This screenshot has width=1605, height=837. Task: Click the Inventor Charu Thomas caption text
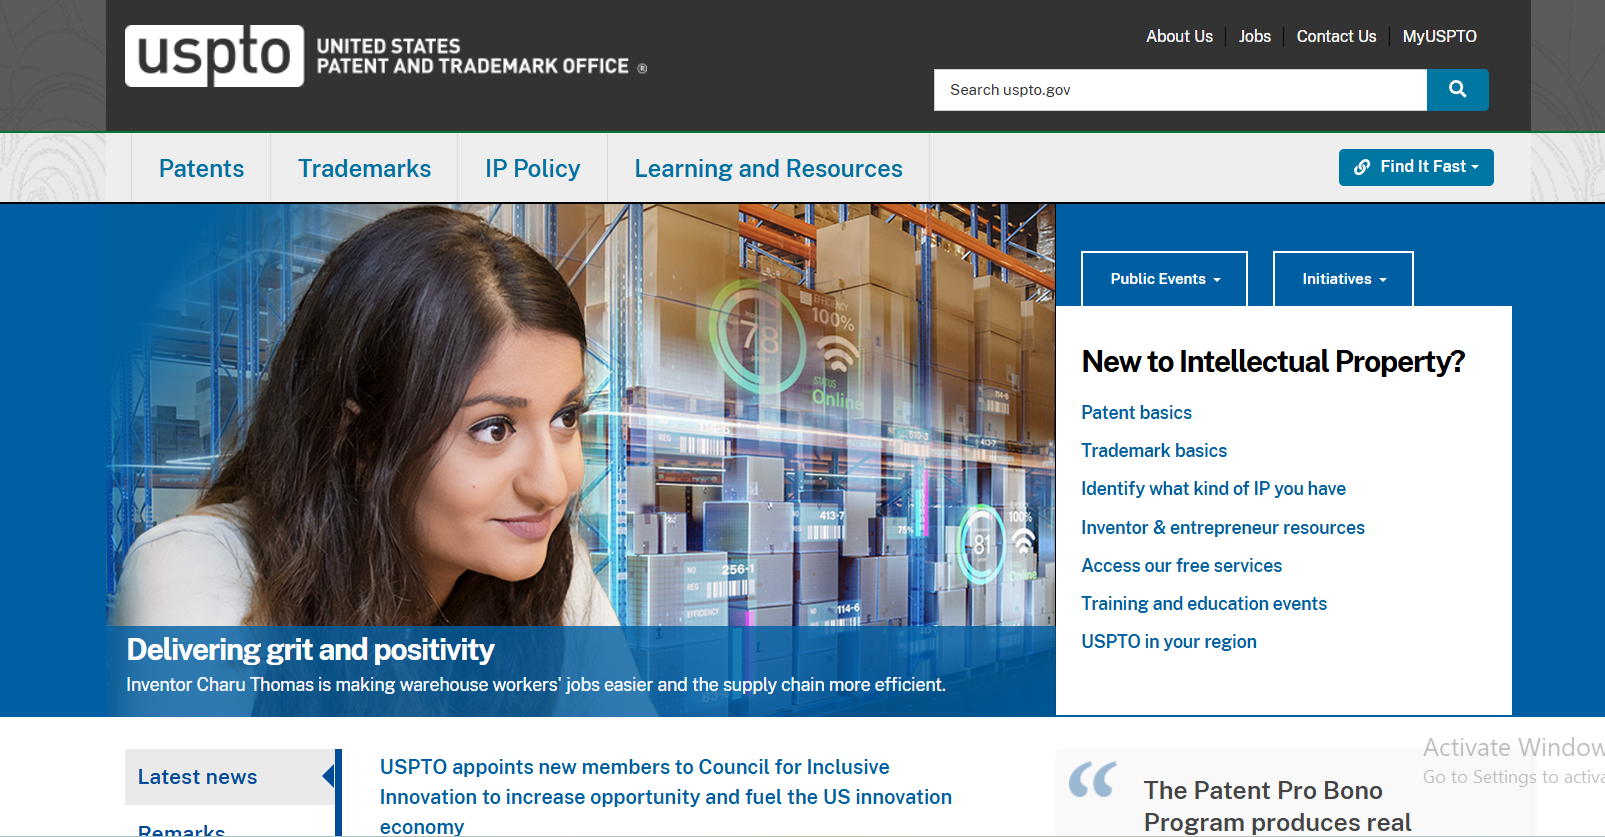(x=536, y=685)
